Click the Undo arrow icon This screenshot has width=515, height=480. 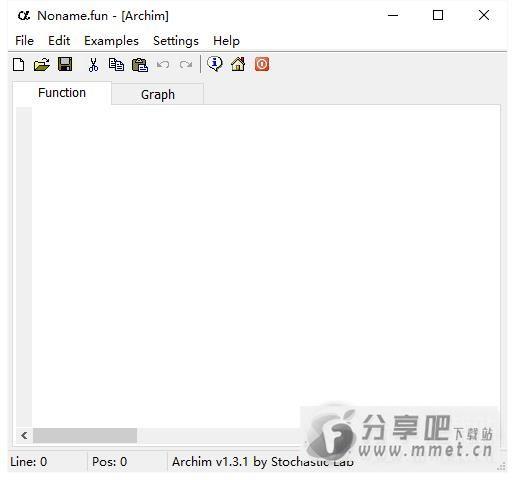(x=163, y=64)
